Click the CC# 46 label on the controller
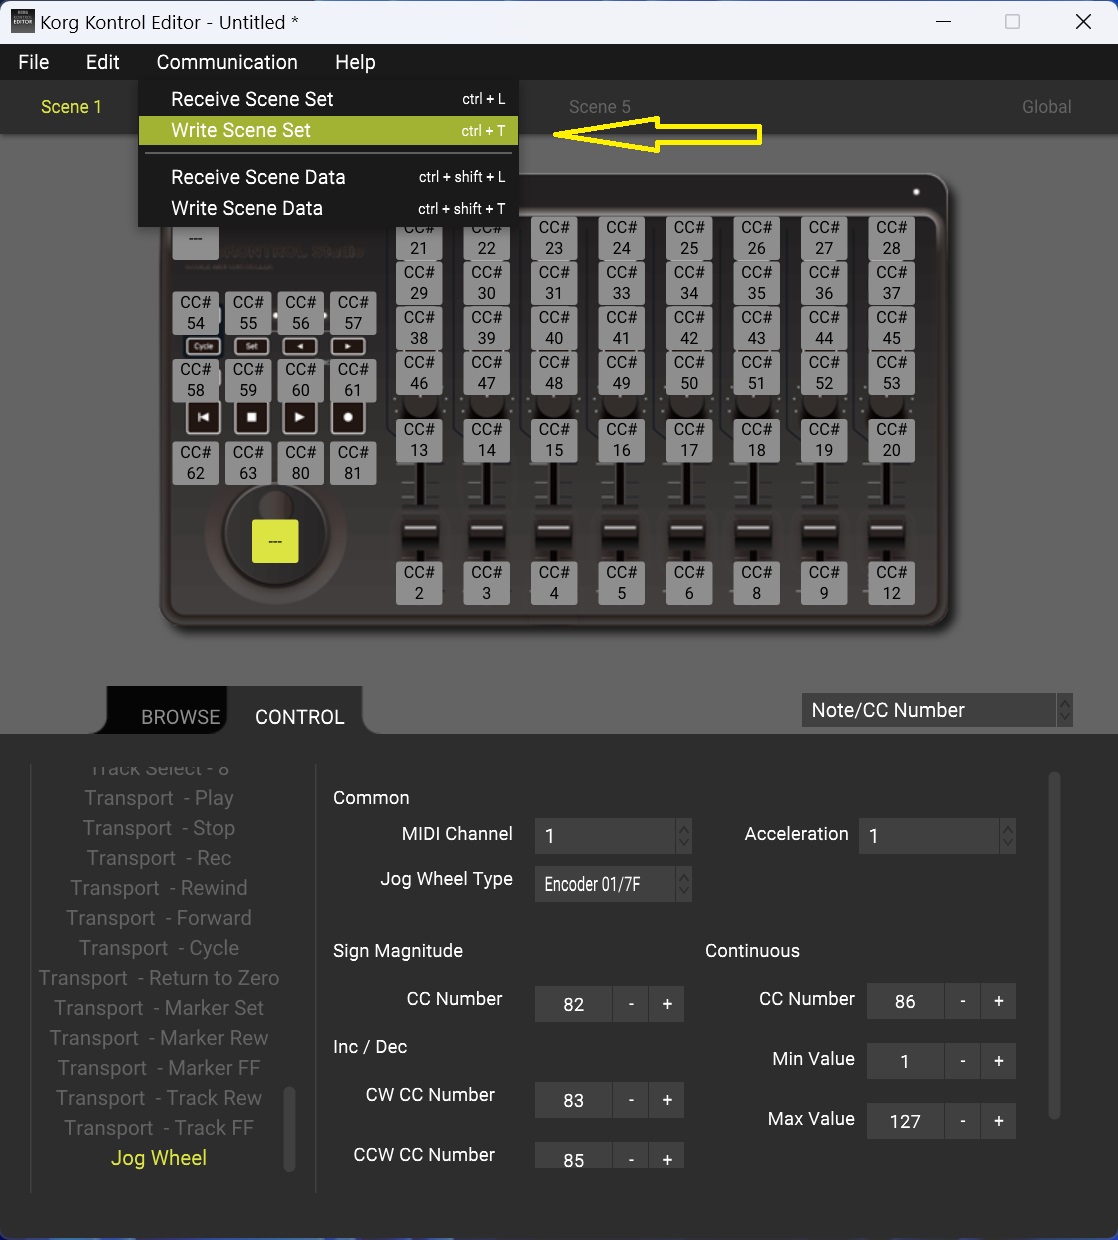Viewport: 1118px width, 1240px height. (419, 373)
